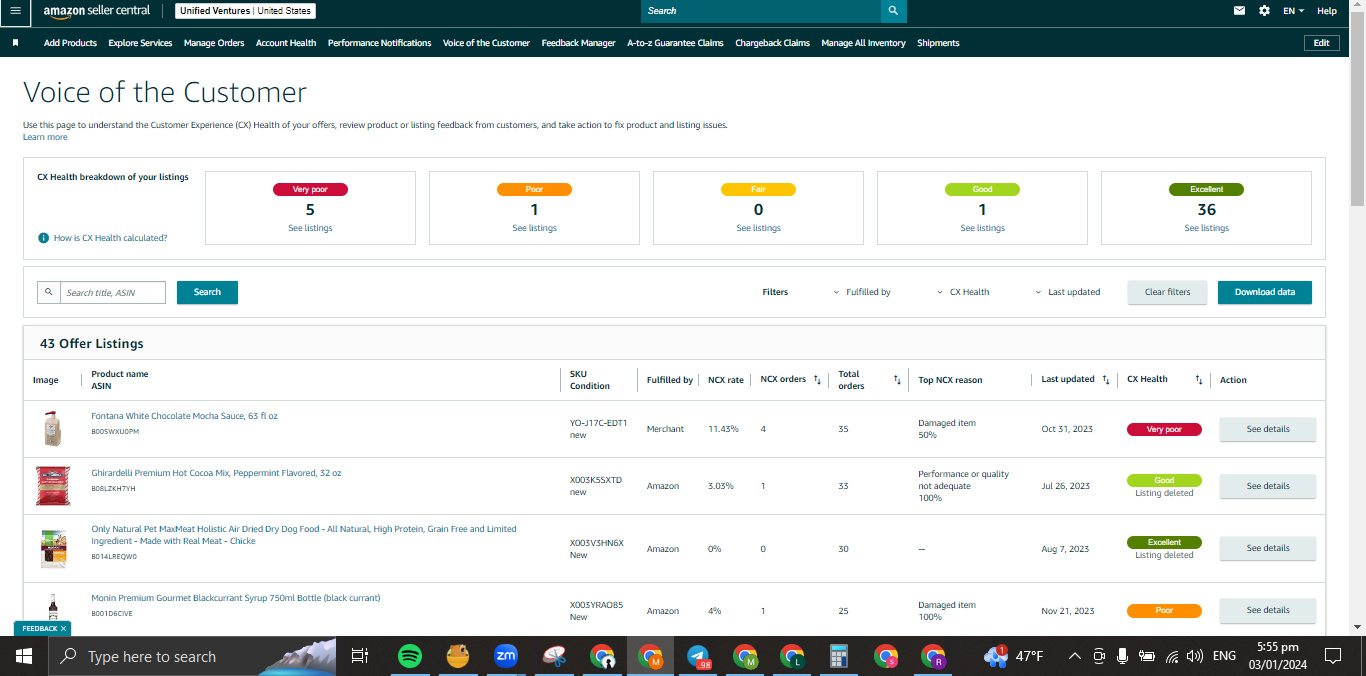
Task: Click the Download data button
Action: (x=1264, y=292)
